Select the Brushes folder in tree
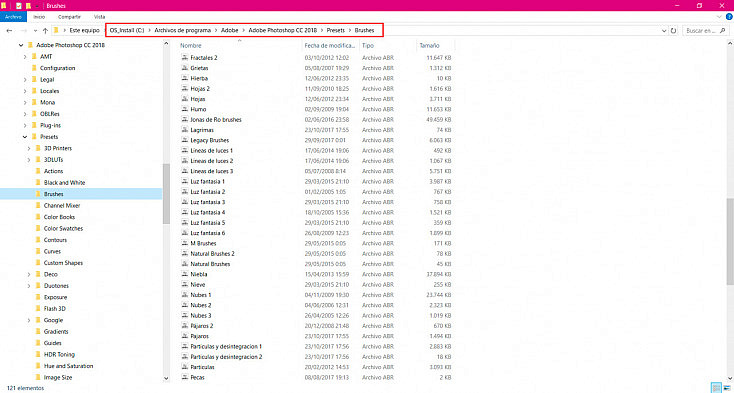The height and width of the screenshot is (393, 734). coord(53,194)
